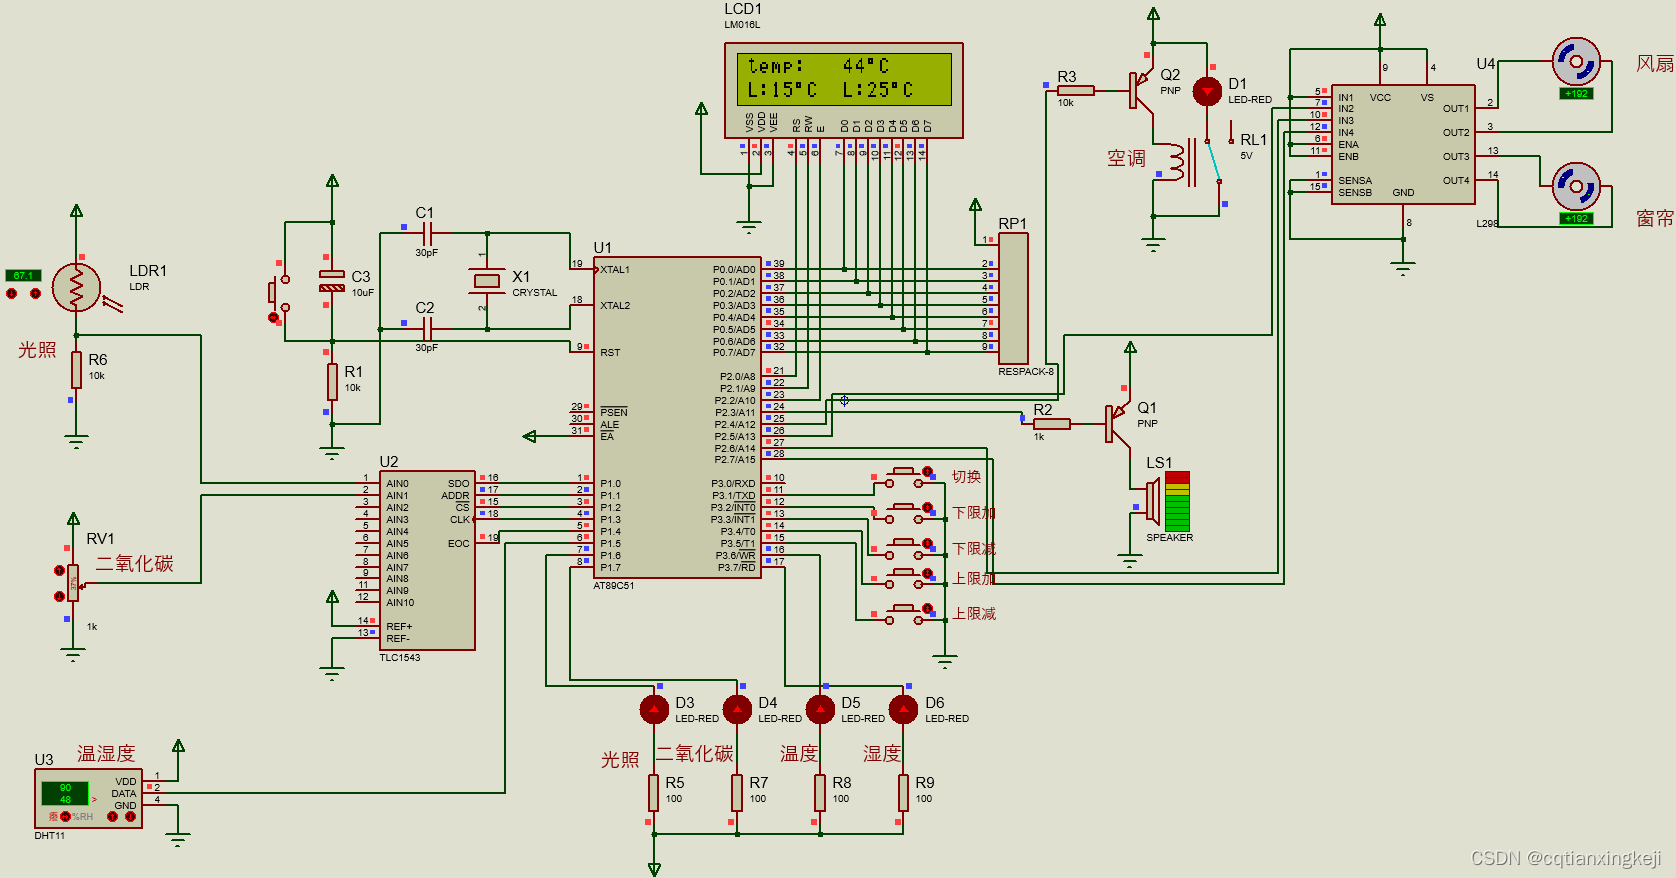Select the Q2 PNP transistor
The height and width of the screenshot is (878, 1676).
[x=1141, y=90]
